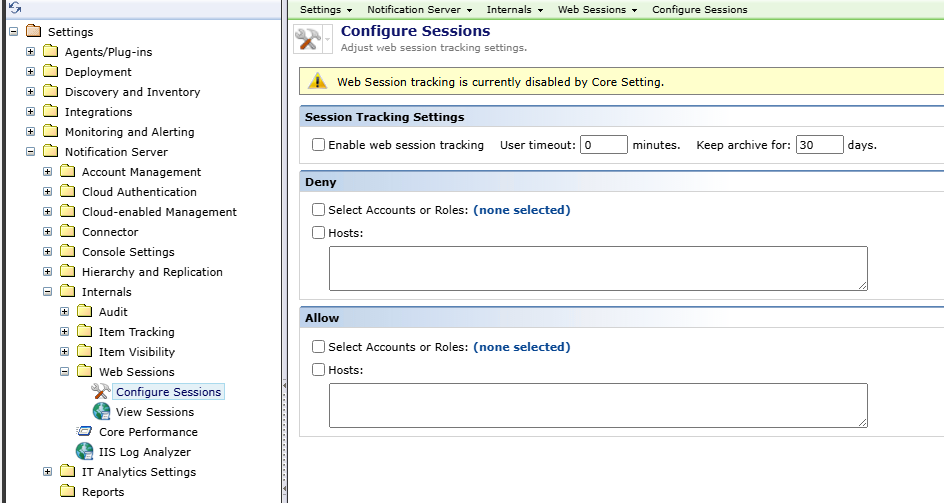Image resolution: width=944 pixels, height=503 pixels.
Task: Expand the Agents/Plug-ins folder
Action: (x=31, y=52)
